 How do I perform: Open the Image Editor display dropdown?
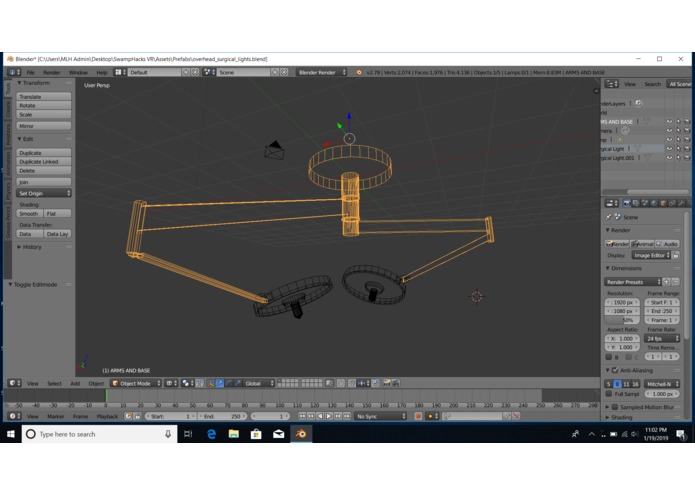(x=652, y=255)
